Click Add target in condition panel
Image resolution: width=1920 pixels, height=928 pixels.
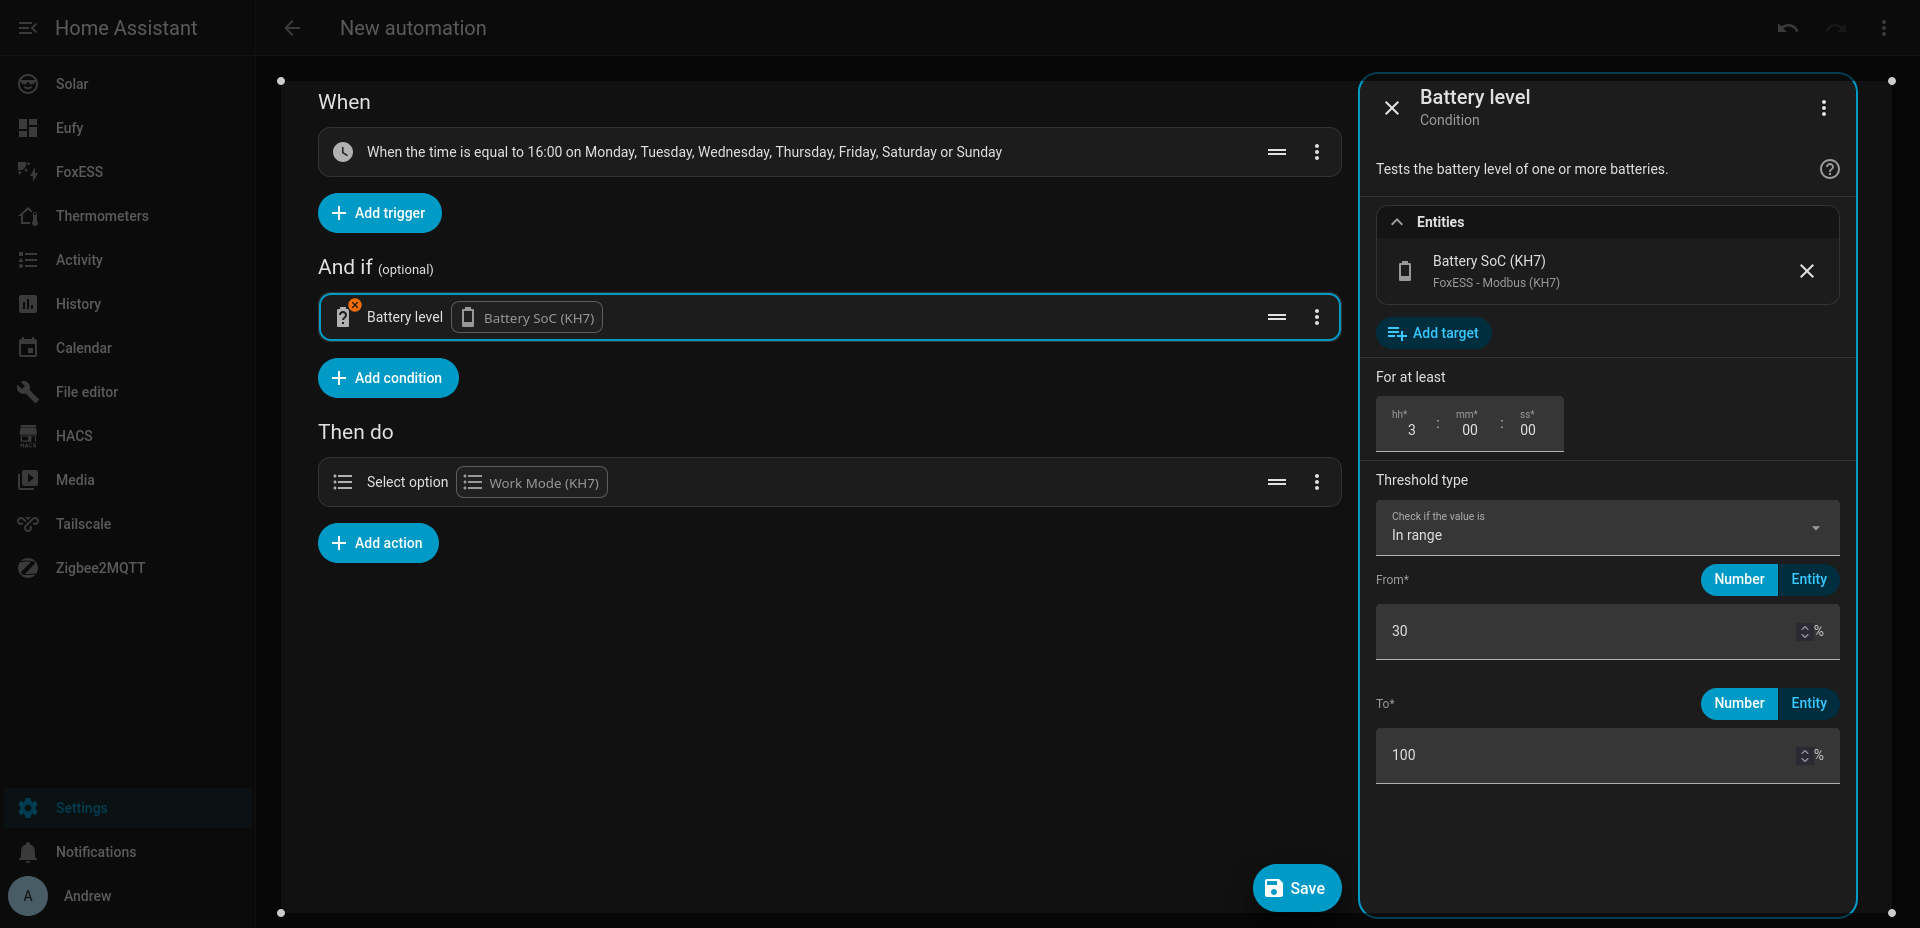pos(1433,333)
